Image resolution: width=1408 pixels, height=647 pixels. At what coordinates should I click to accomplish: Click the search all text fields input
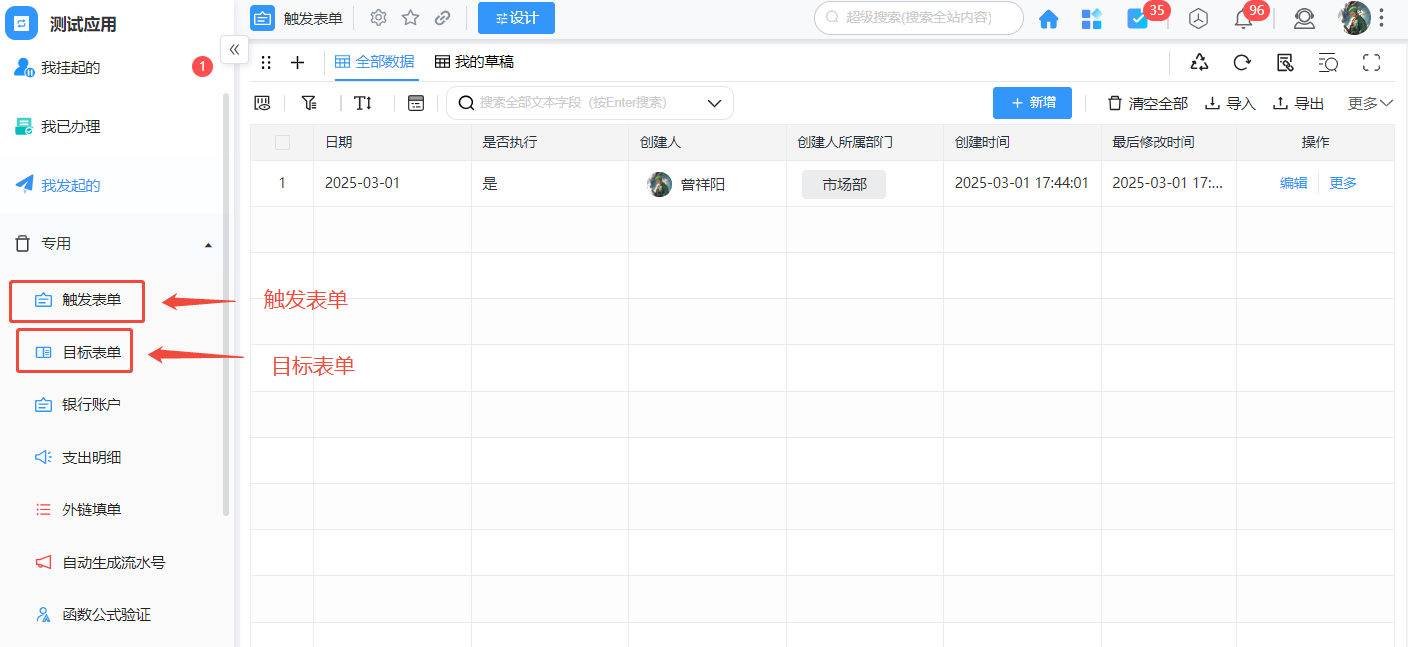(580, 103)
